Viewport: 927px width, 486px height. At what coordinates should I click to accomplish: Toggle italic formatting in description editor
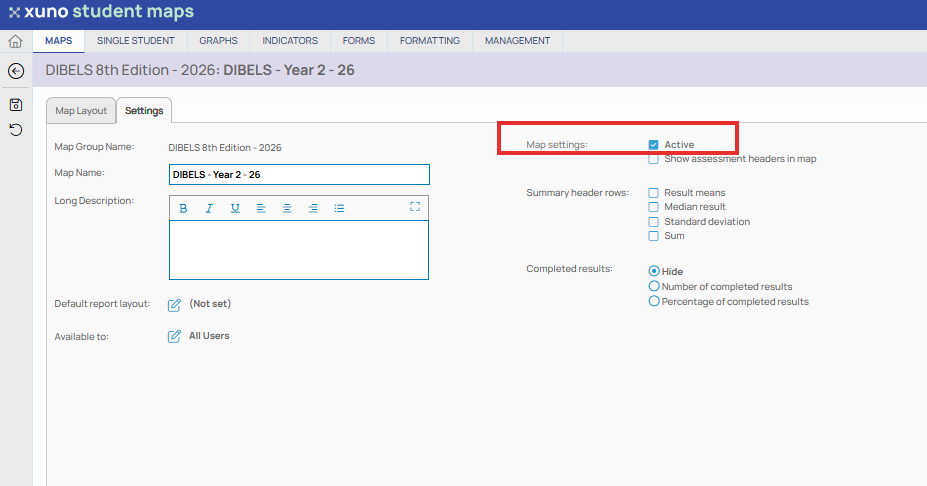tap(209, 208)
